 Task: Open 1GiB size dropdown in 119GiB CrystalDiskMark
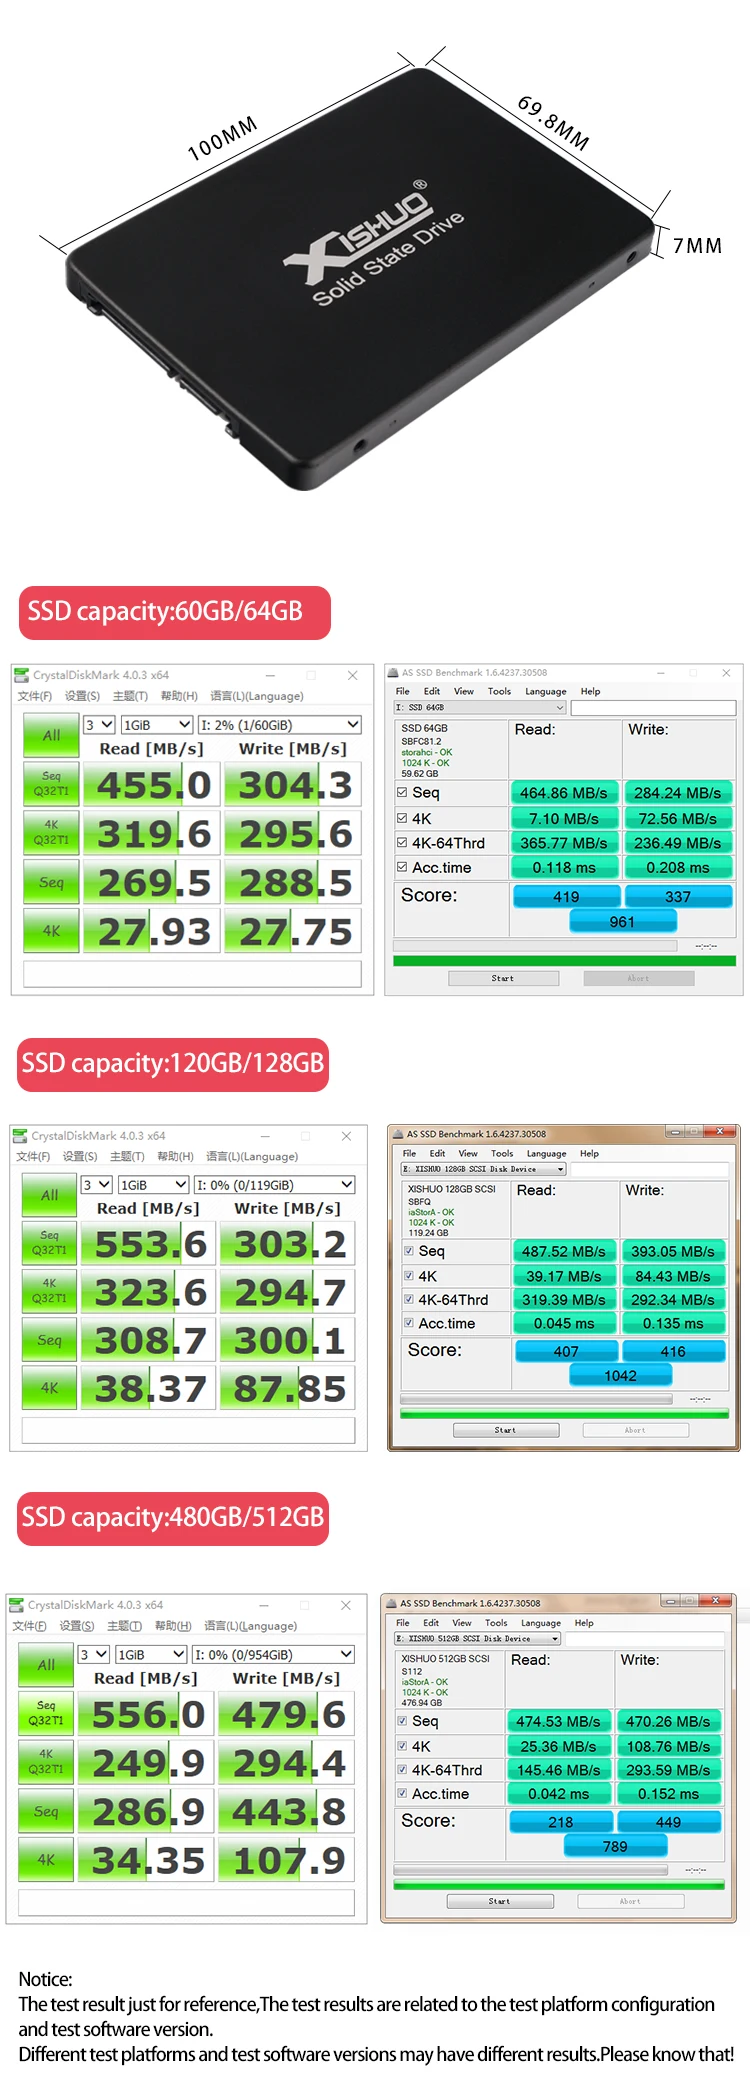pyautogui.click(x=154, y=1185)
